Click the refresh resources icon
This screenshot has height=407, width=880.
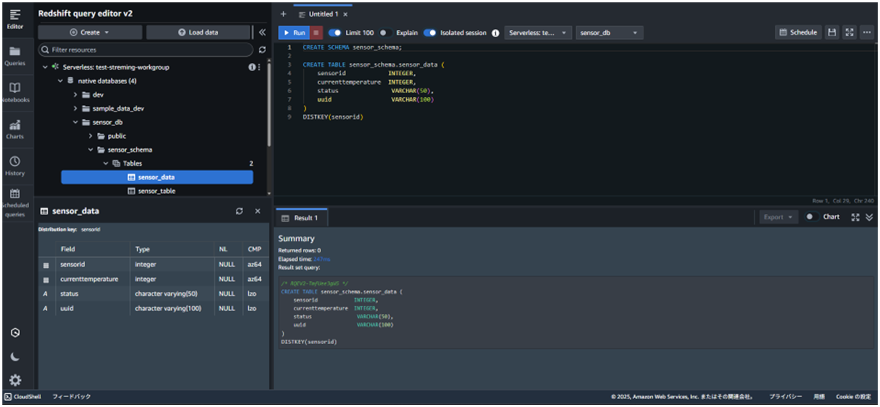[x=262, y=49]
